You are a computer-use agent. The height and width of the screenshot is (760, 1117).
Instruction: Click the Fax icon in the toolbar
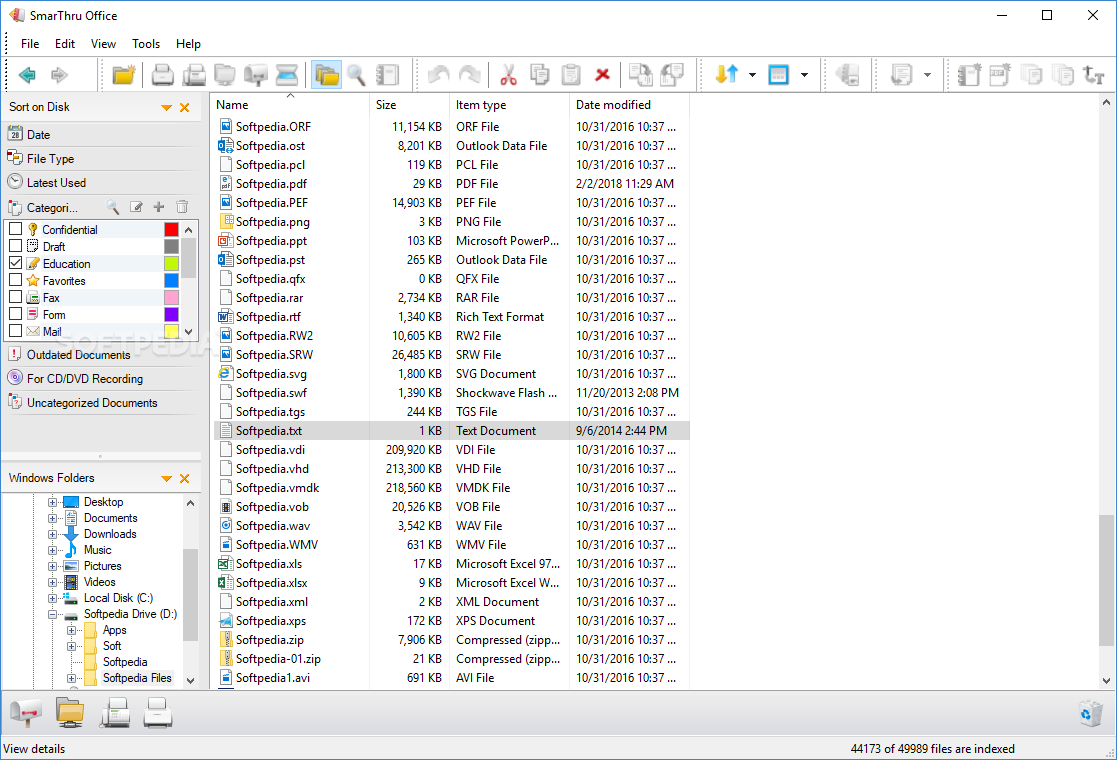pyautogui.click(x=194, y=74)
